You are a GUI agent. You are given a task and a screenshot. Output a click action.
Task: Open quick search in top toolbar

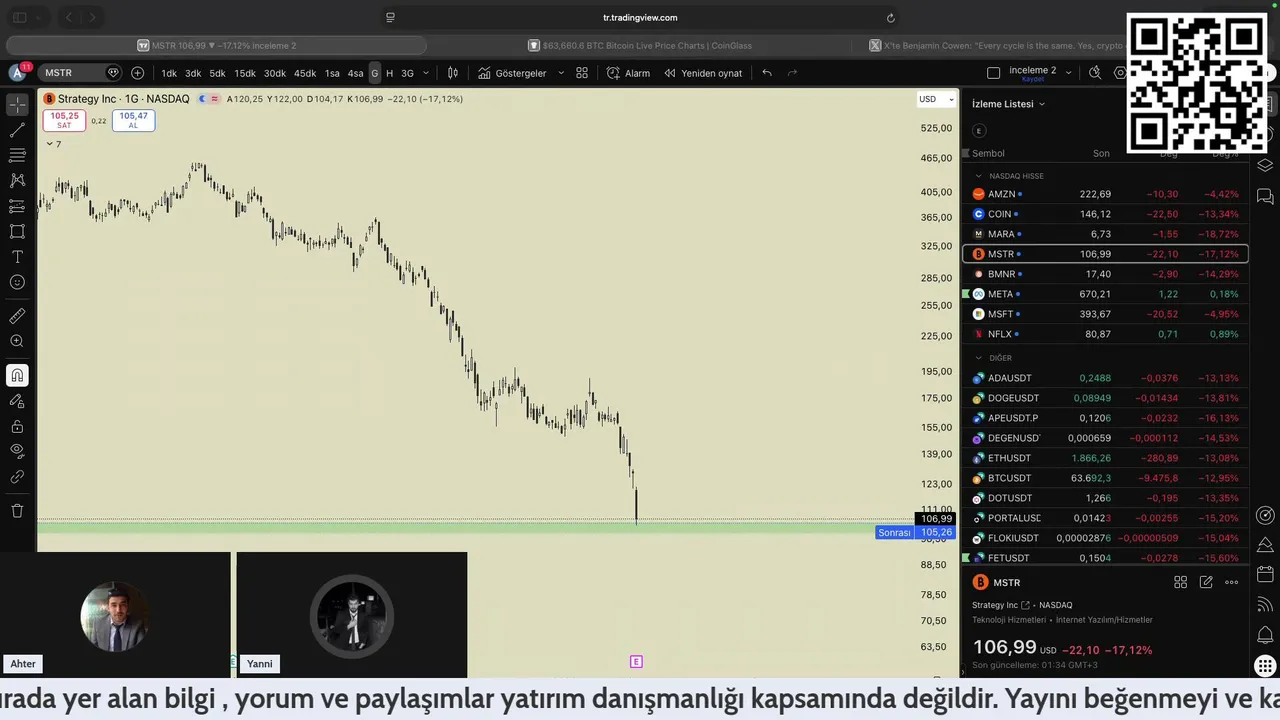tap(1095, 73)
